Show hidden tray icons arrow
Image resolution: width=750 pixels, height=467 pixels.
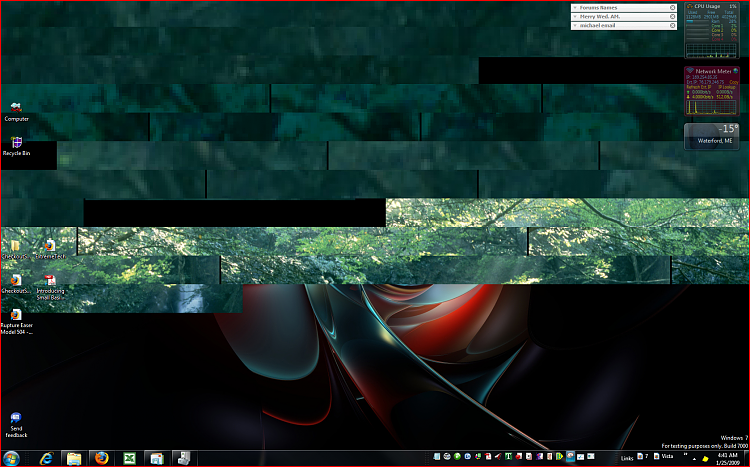coord(694,458)
